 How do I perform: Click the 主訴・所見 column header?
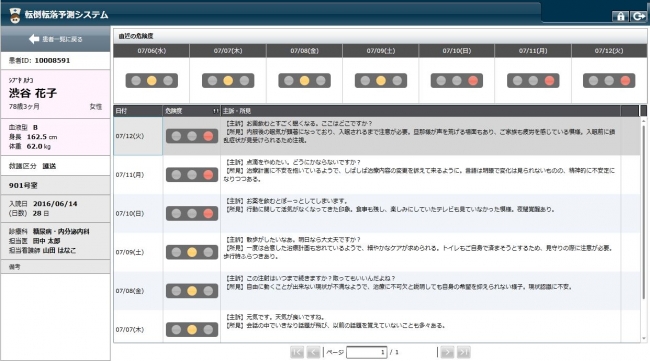tap(420, 111)
